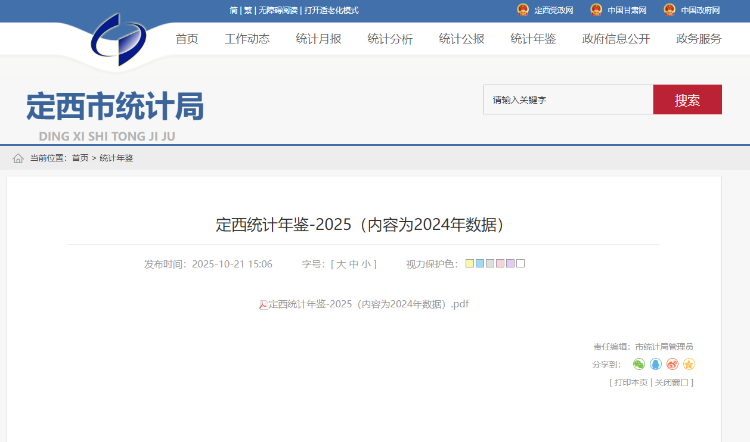Click national emblem icon beside 中国政府网
Image resolution: width=750 pixels, height=442 pixels.
pyautogui.click(x=669, y=10)
